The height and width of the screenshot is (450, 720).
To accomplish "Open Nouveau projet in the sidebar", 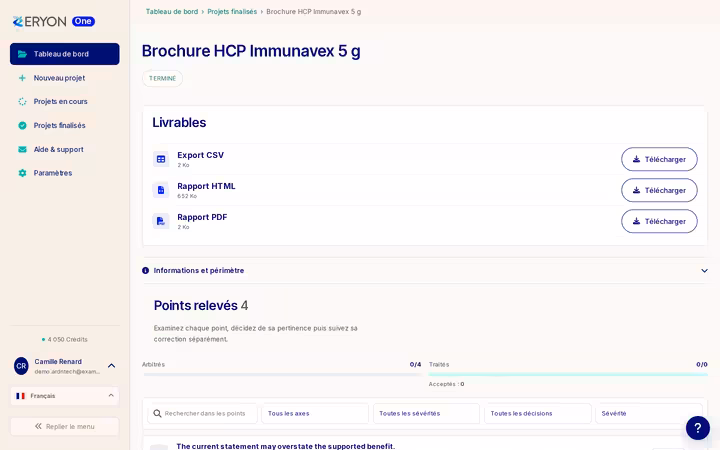I will point(65,78).
